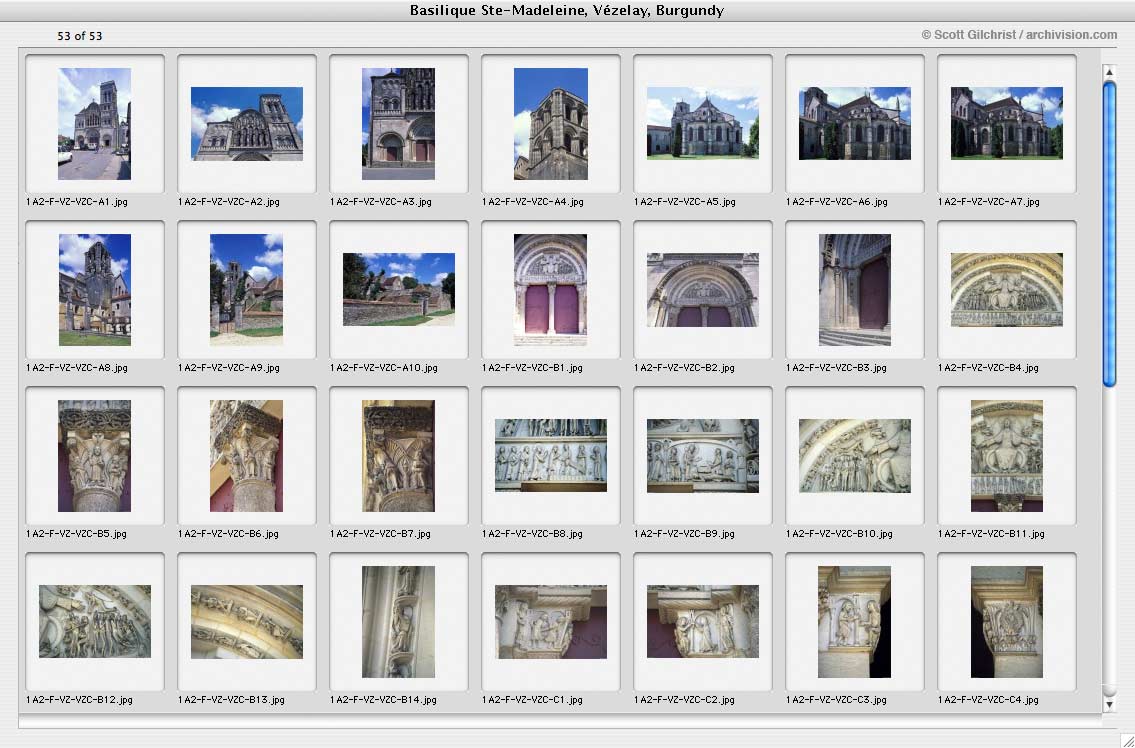Click filename label 1A2-F-VZ-VZC-A4.jpg

(x=533, y=202)
